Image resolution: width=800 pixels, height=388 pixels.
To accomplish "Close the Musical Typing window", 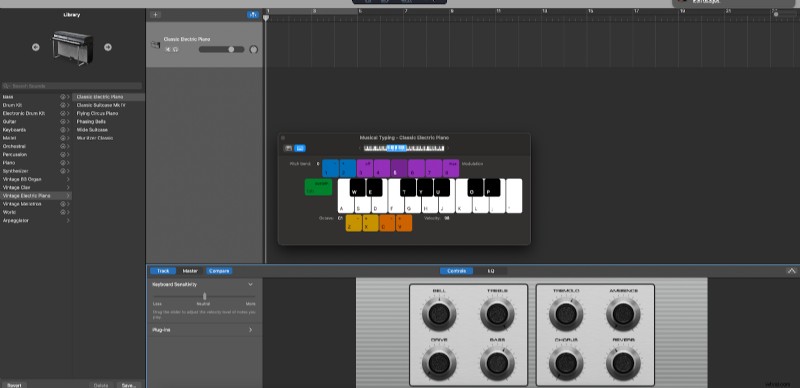I will (x=283, y=138).
